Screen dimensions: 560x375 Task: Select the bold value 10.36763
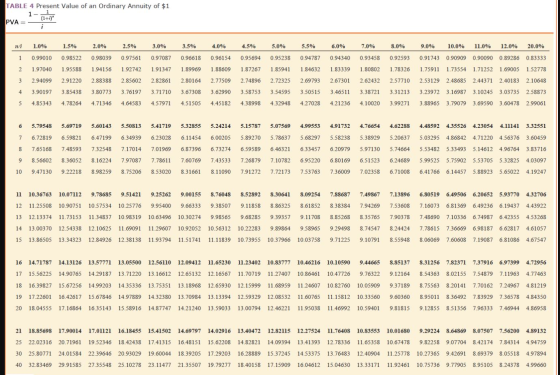40,195
